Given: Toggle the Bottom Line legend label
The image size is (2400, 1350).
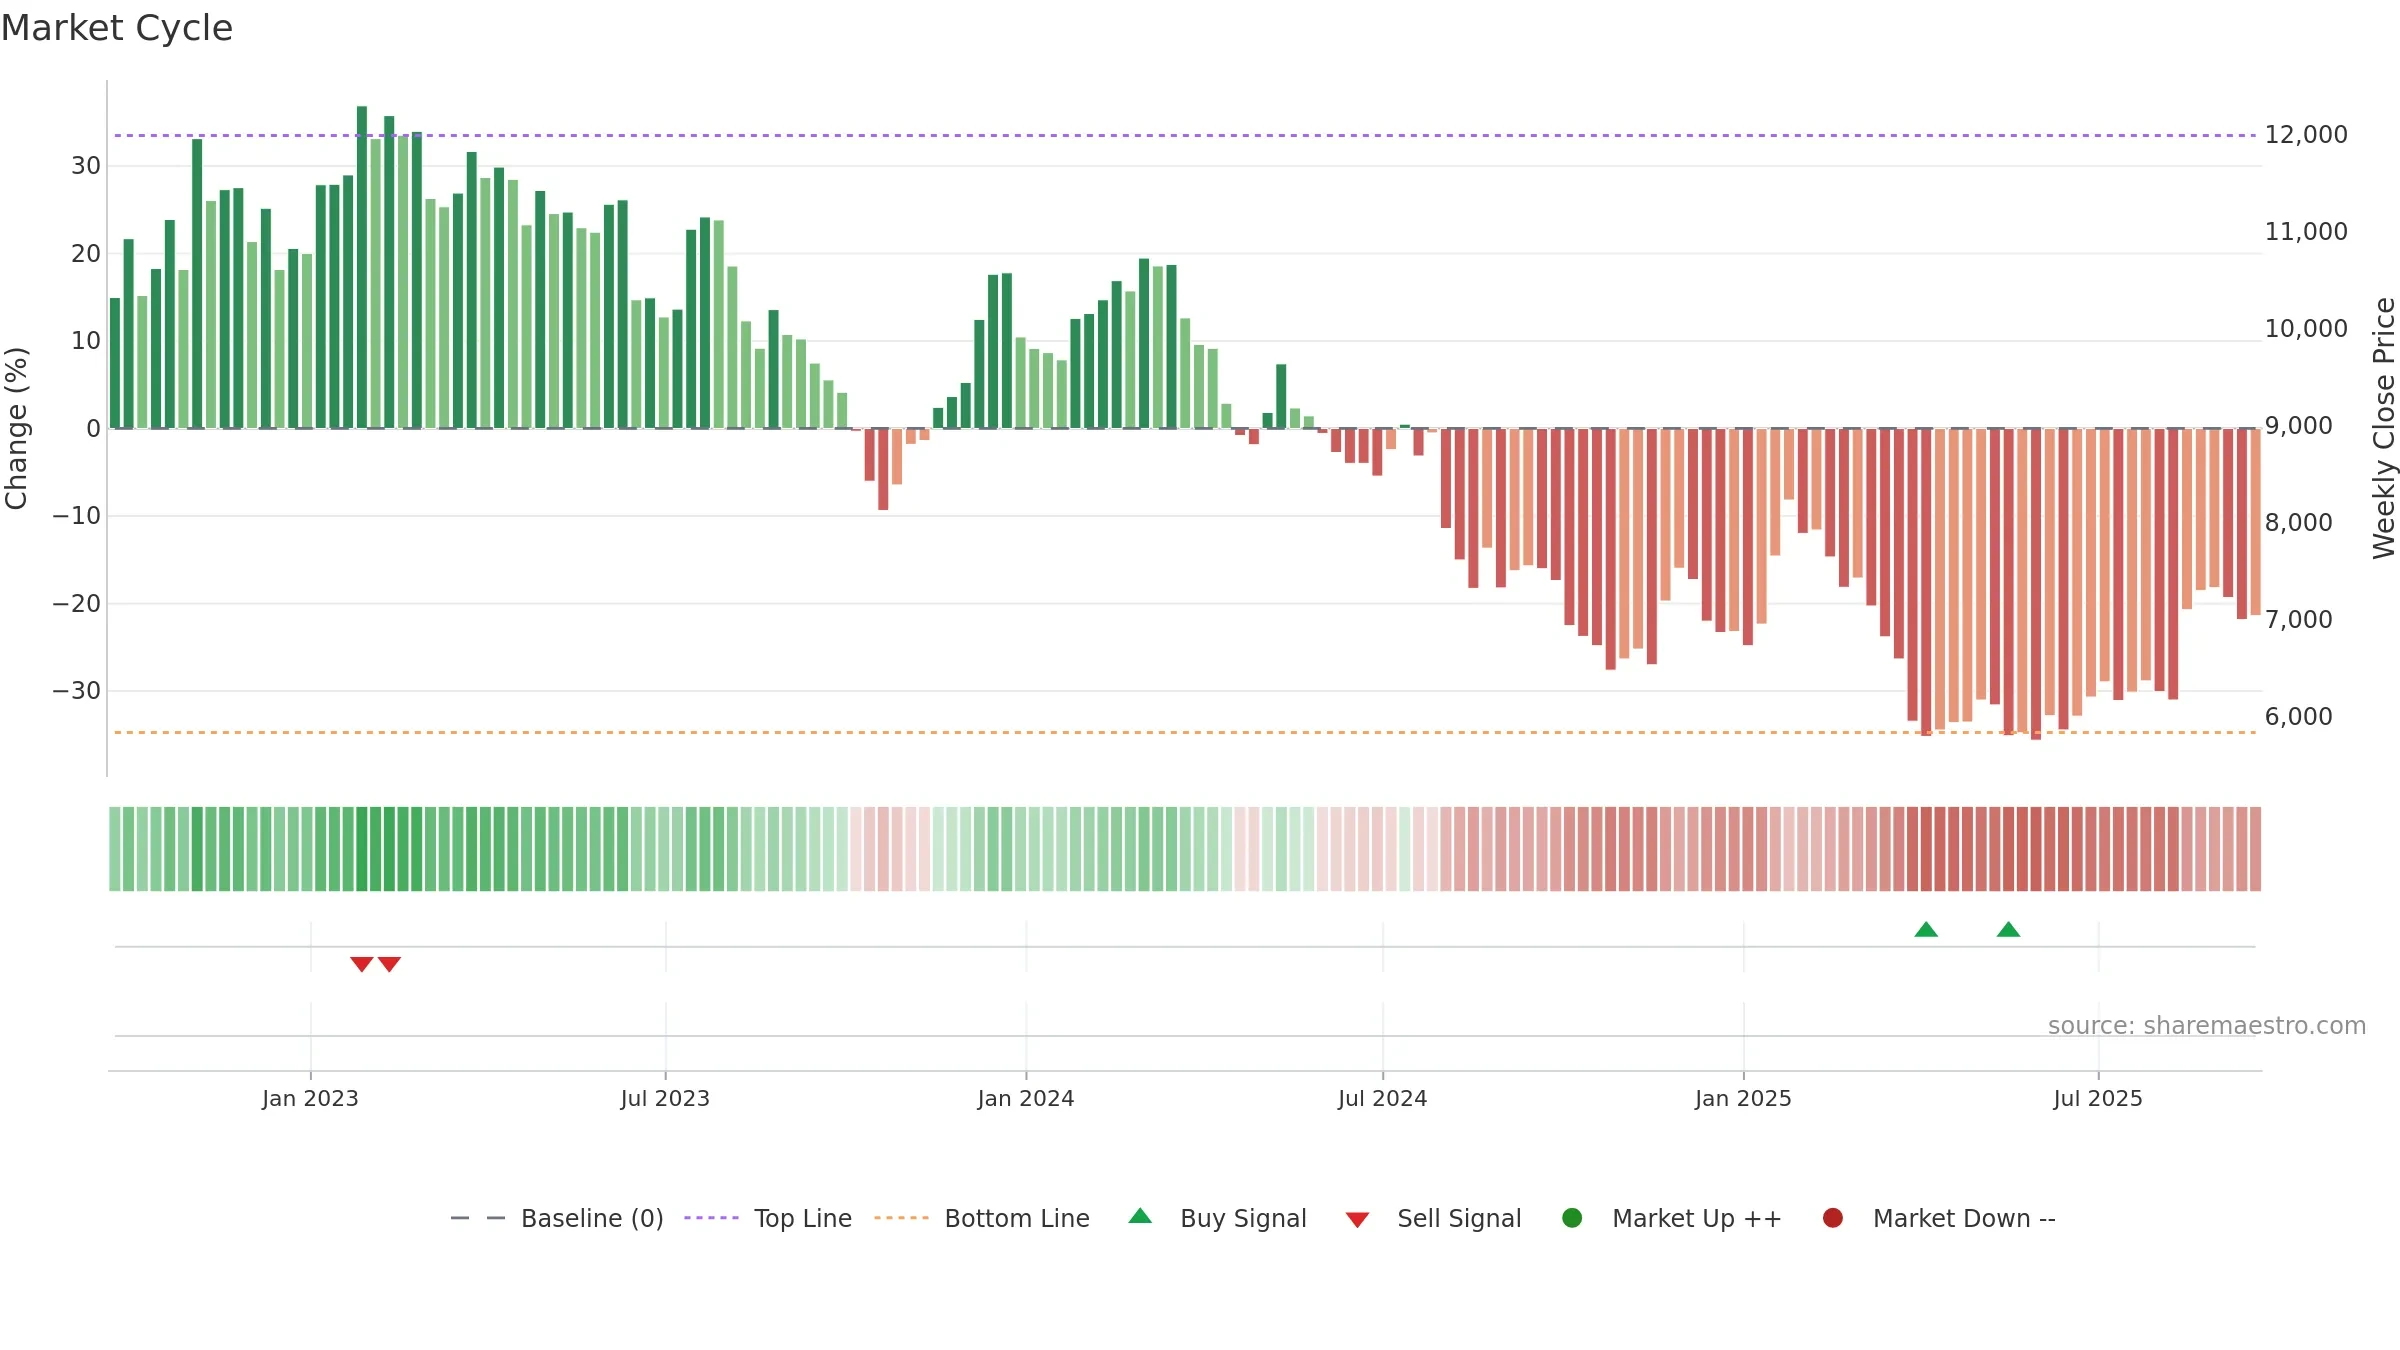Looking at the screenshot, I should 1017,1219.
